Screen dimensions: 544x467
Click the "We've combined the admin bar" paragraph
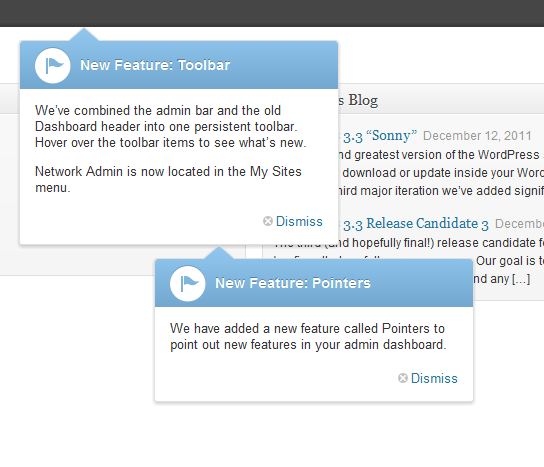pos(171,126)
